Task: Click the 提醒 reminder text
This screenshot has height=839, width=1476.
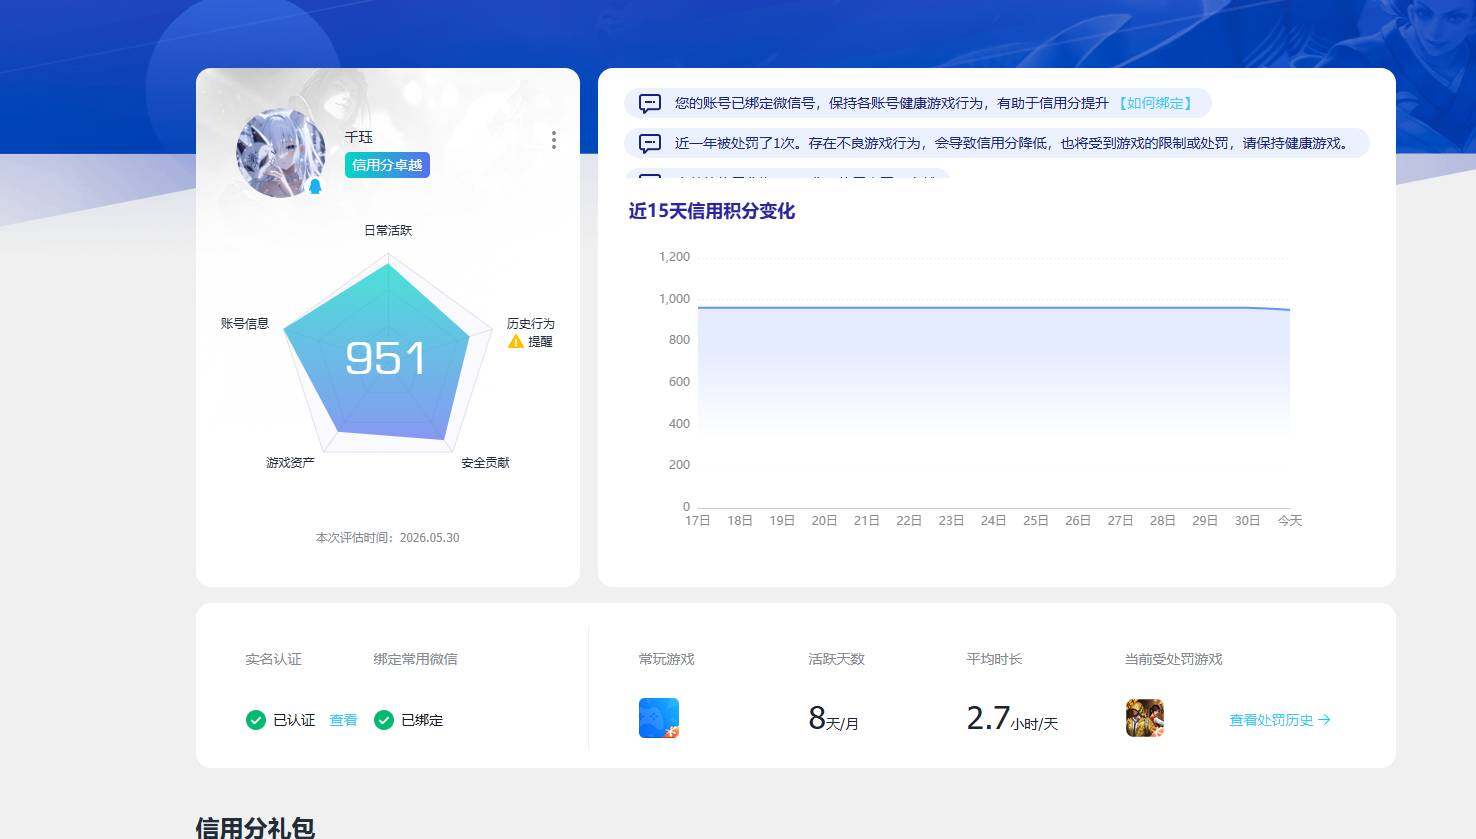Action: pyautogui.click(x=540, y=341)
